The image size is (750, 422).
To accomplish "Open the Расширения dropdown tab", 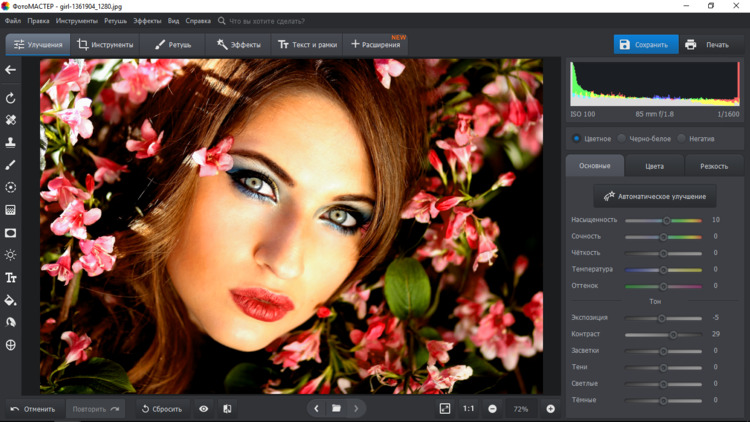I will click(x=376, y=45).
